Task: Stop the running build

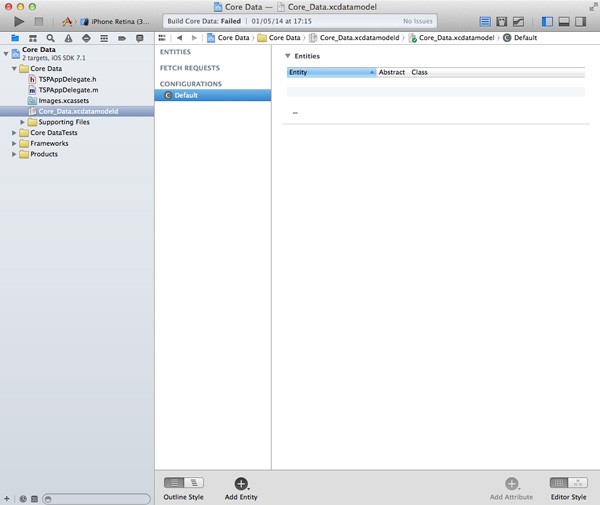Action: coord(39,21)
